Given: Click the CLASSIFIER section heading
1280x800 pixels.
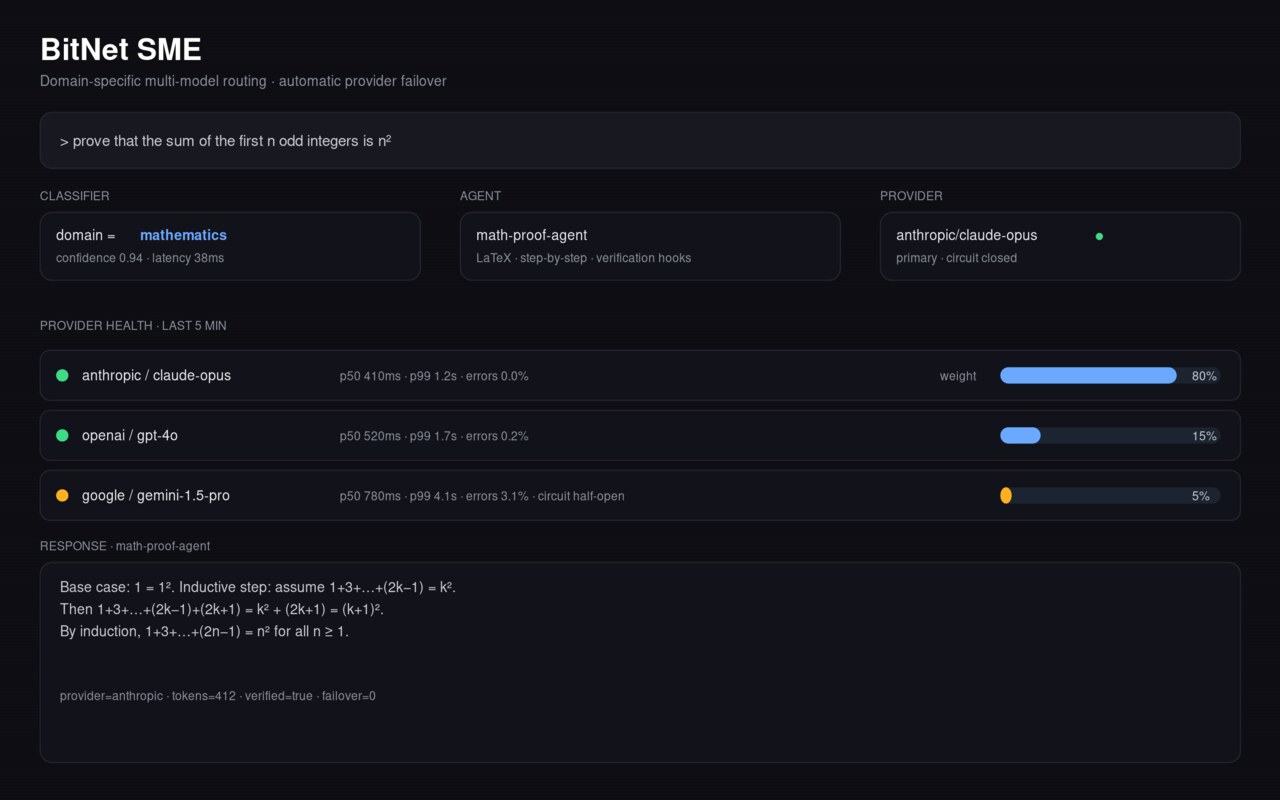Looking at the screenshot, I should (x=74, y=196).
